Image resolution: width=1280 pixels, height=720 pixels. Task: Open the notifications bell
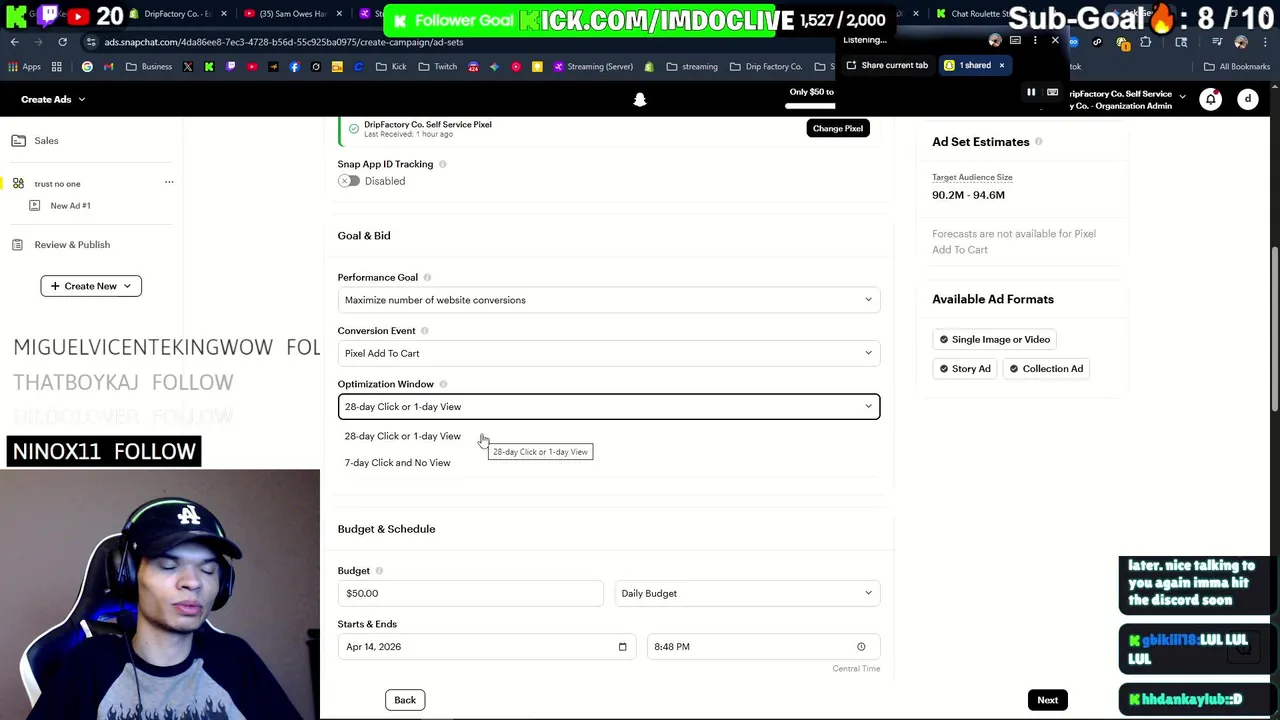1211,99
